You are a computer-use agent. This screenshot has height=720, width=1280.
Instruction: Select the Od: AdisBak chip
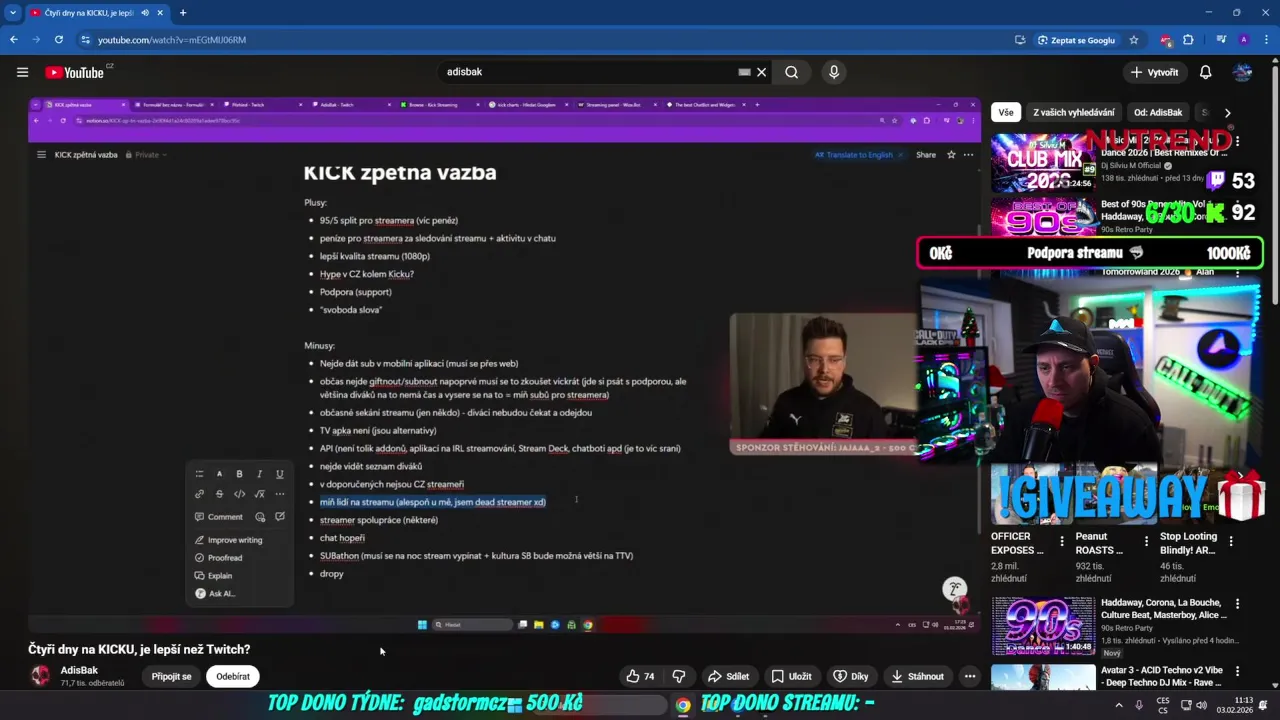click(x=1158, y=113)
